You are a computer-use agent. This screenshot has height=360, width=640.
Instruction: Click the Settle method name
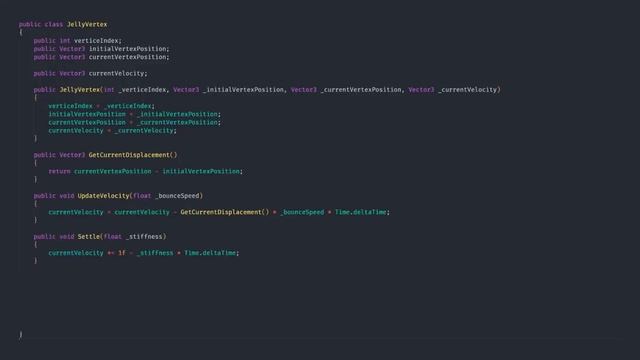89,237
